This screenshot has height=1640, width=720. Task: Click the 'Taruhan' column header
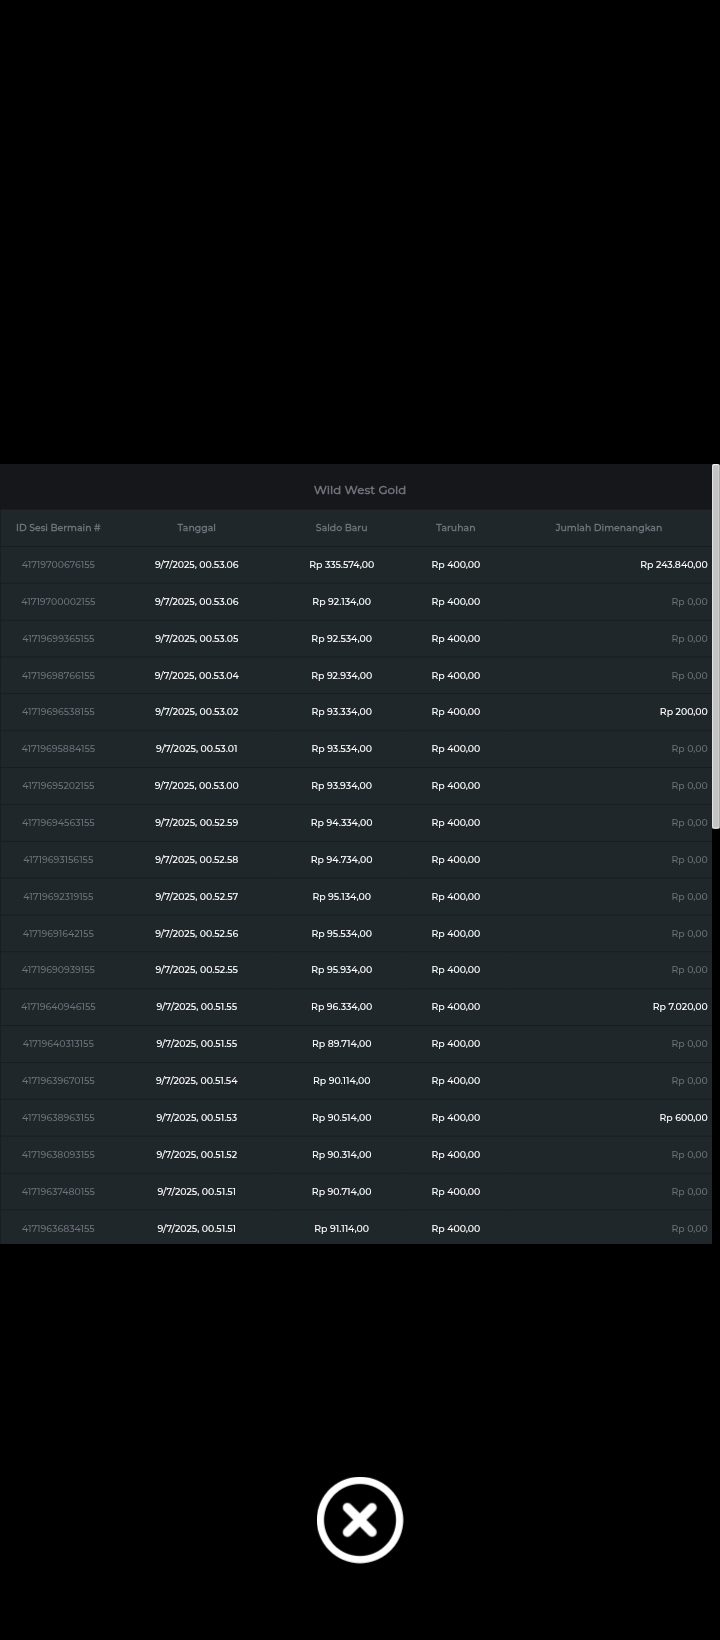coord(455,528)
